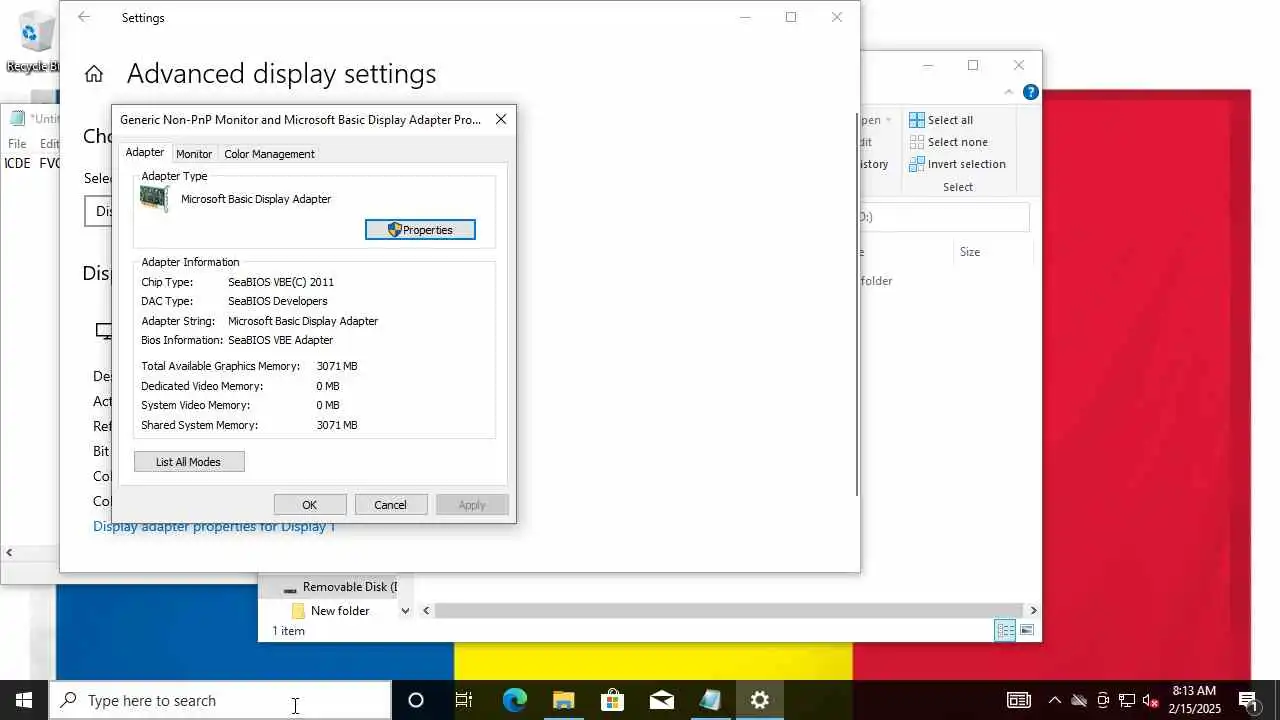Screen dimensions: 1280x720
Task: Select New folder in navigation tree
Action: coord(331,611)
